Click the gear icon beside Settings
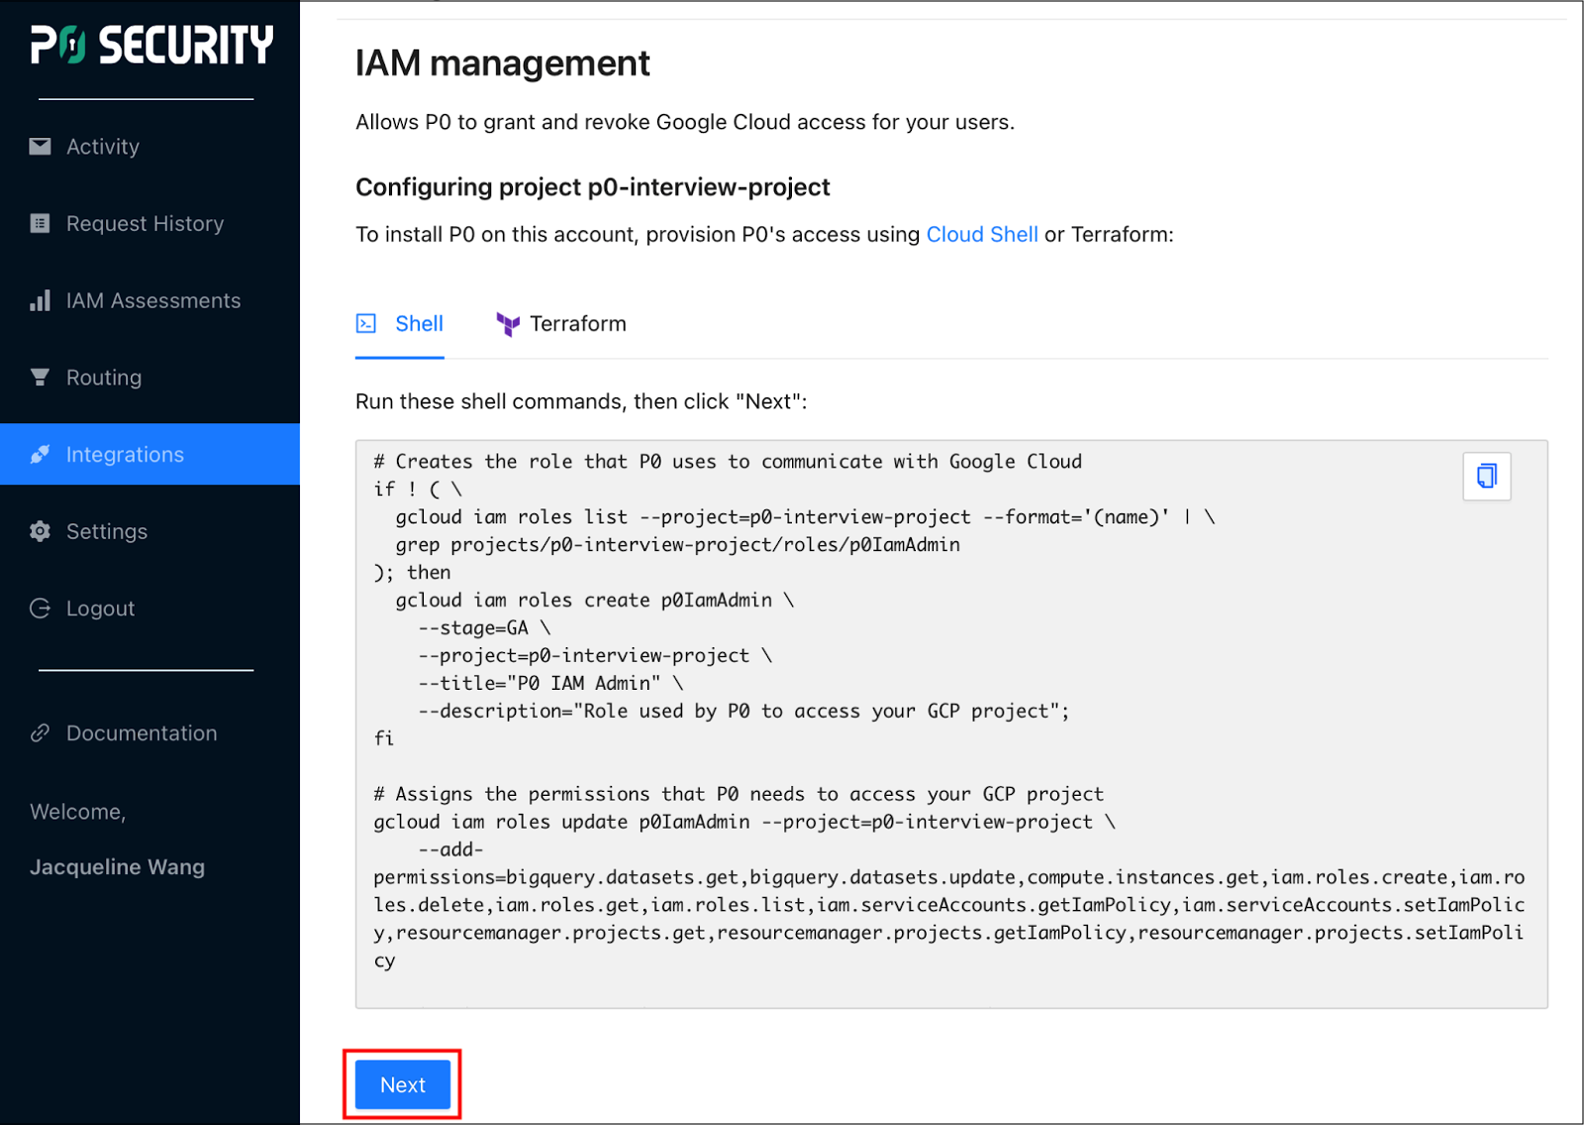The width and height of the screenshot is (1584, 1125). coord(40,532)
